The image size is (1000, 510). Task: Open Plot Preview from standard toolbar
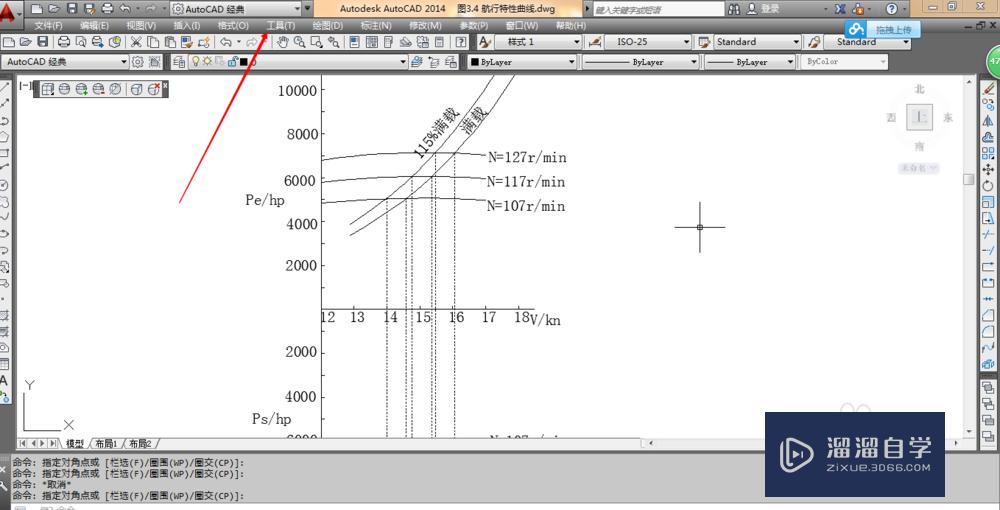point(81,42)
